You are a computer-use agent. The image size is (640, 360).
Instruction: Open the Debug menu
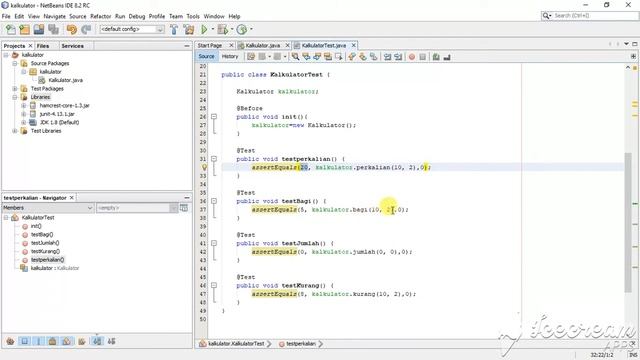[137, 16]
